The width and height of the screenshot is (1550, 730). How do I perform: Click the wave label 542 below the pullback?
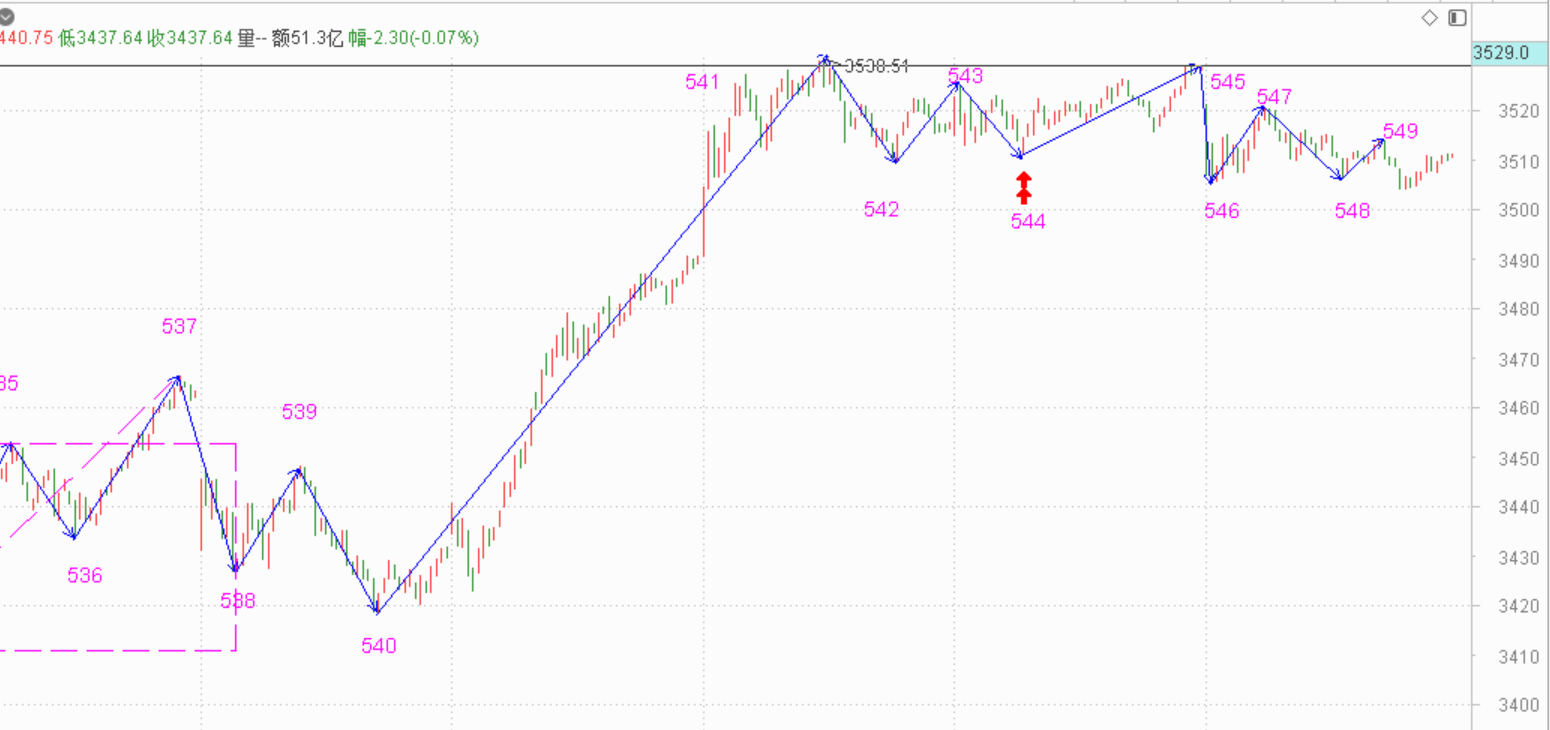point(881,209)
